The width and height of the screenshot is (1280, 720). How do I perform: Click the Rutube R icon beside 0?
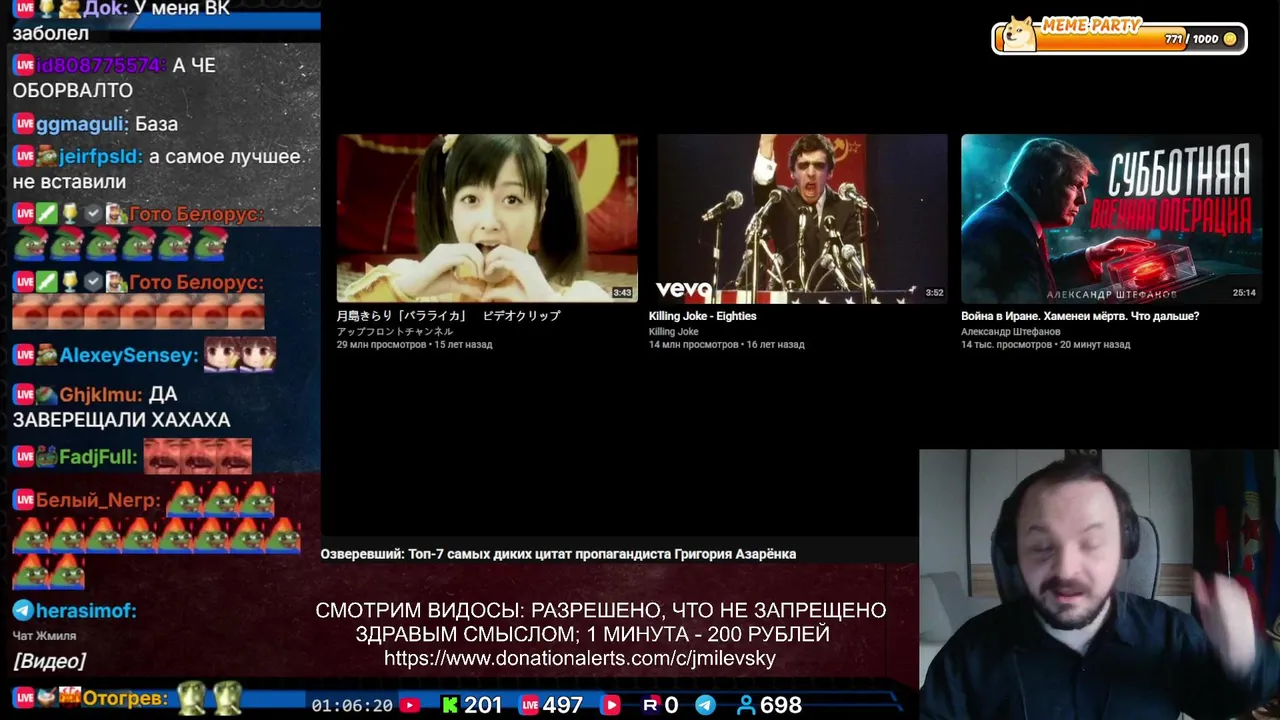coord(650,705)
